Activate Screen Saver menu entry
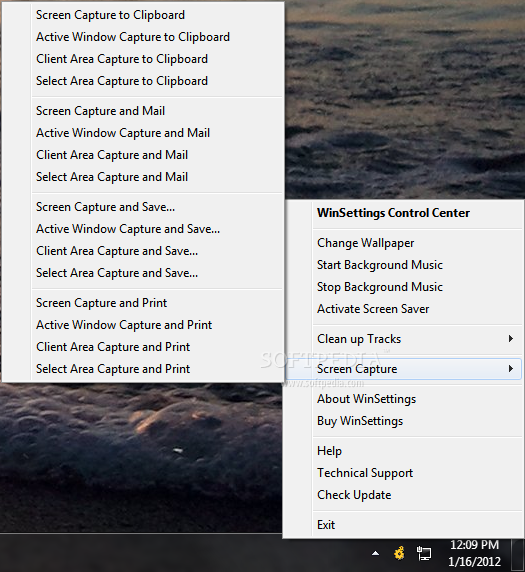525x572 pixels. tap(404, 309)
